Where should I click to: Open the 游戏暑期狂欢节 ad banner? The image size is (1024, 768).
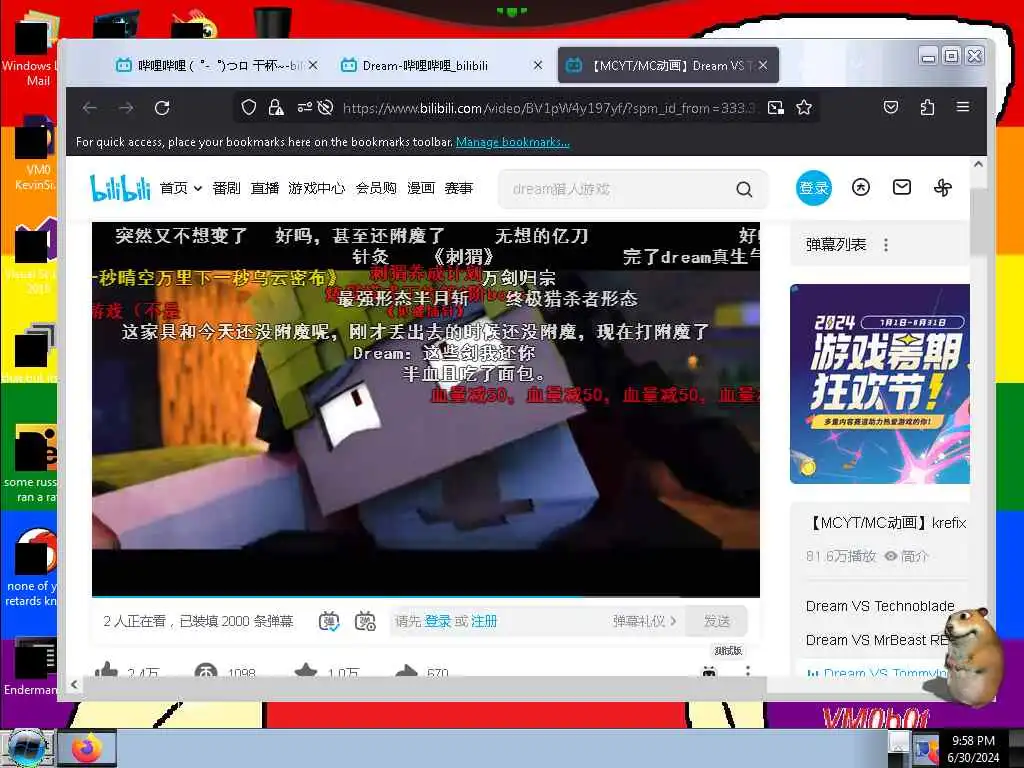click(x=880, y=384)
